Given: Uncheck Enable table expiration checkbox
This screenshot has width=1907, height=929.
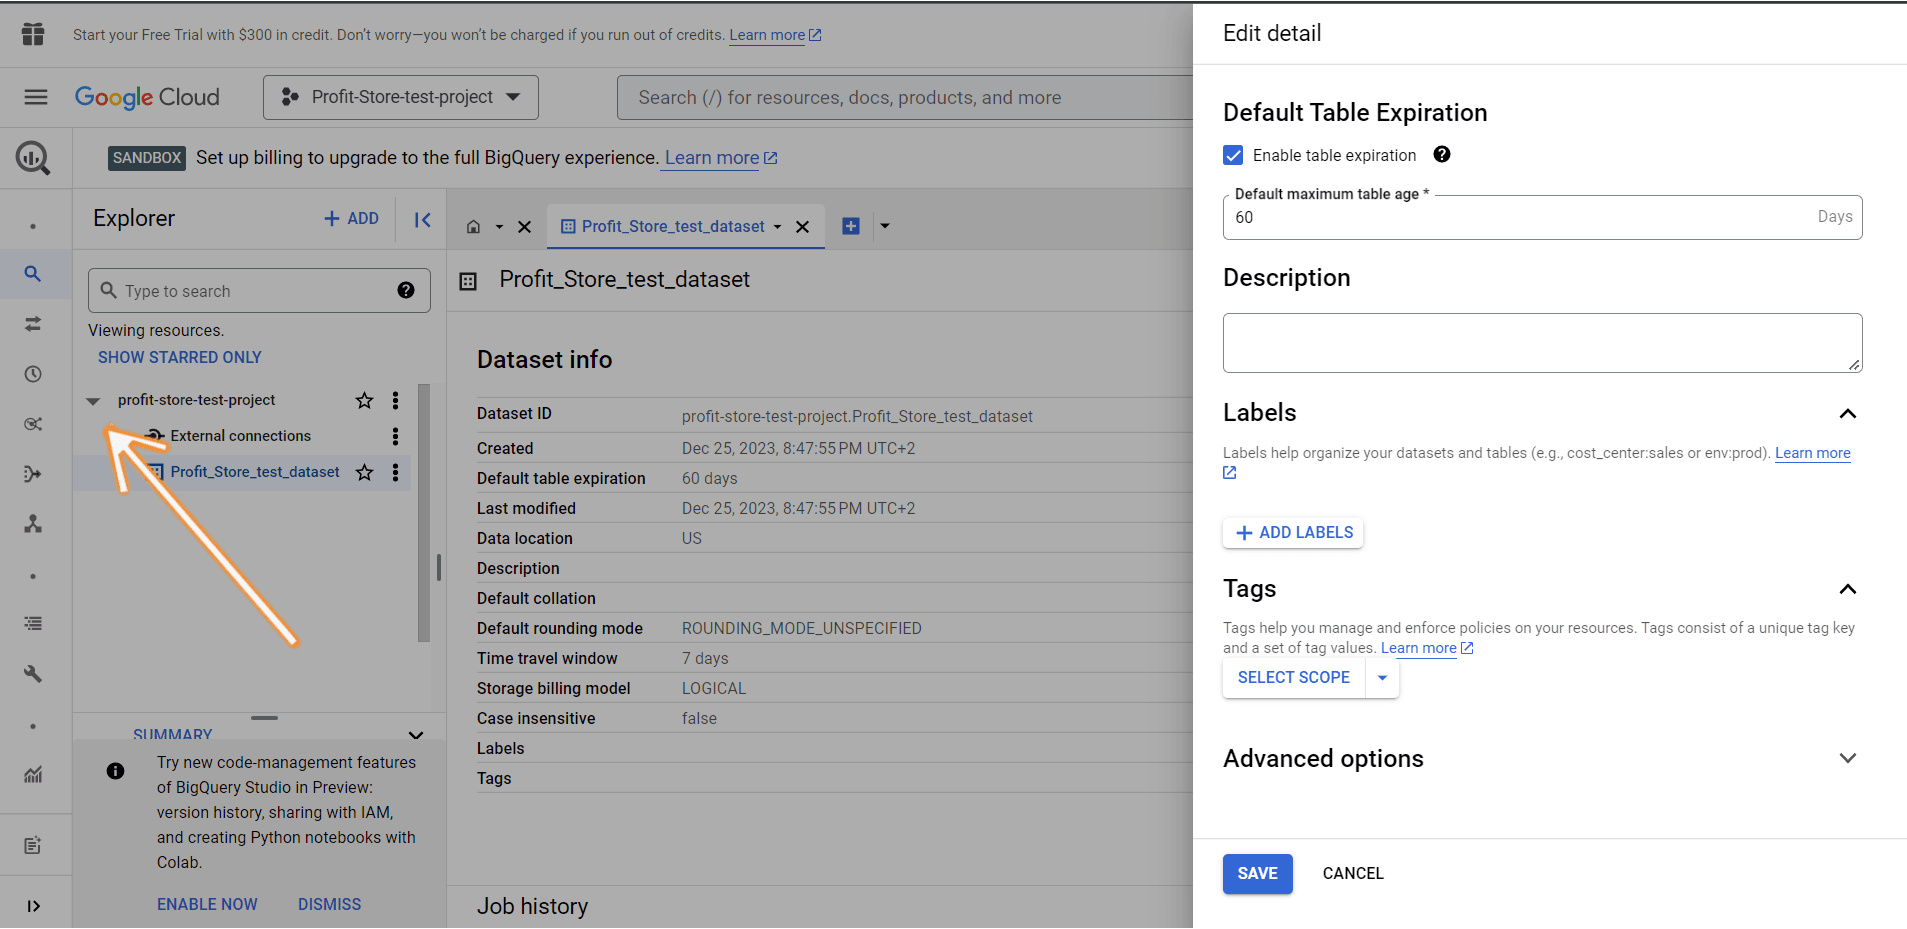Looking at the screenshot, I should click(x=1233, y=155).
